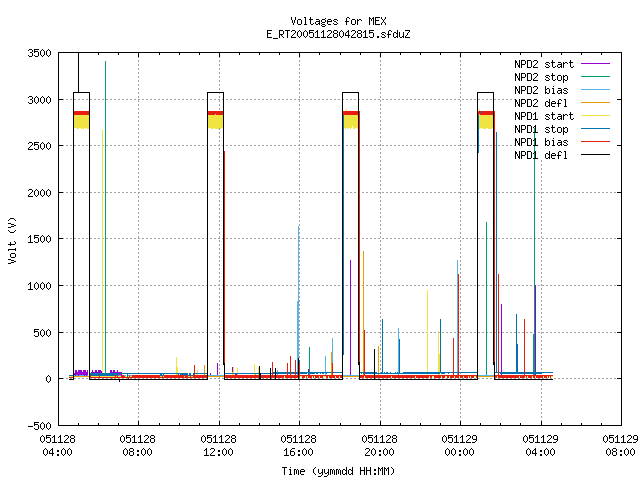Click the 'NPD1 bias' legend label

pos(541,142)
